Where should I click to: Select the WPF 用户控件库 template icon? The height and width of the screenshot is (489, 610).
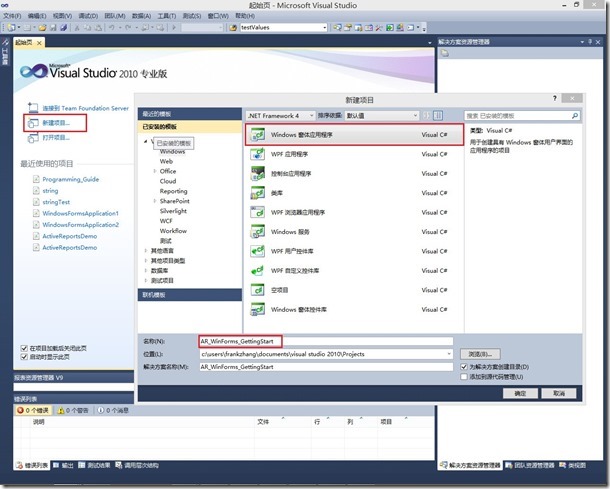[258, 251]
